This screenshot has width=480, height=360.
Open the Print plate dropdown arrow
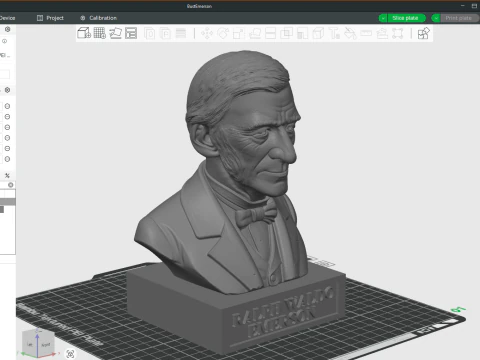(x=436, y=18)
